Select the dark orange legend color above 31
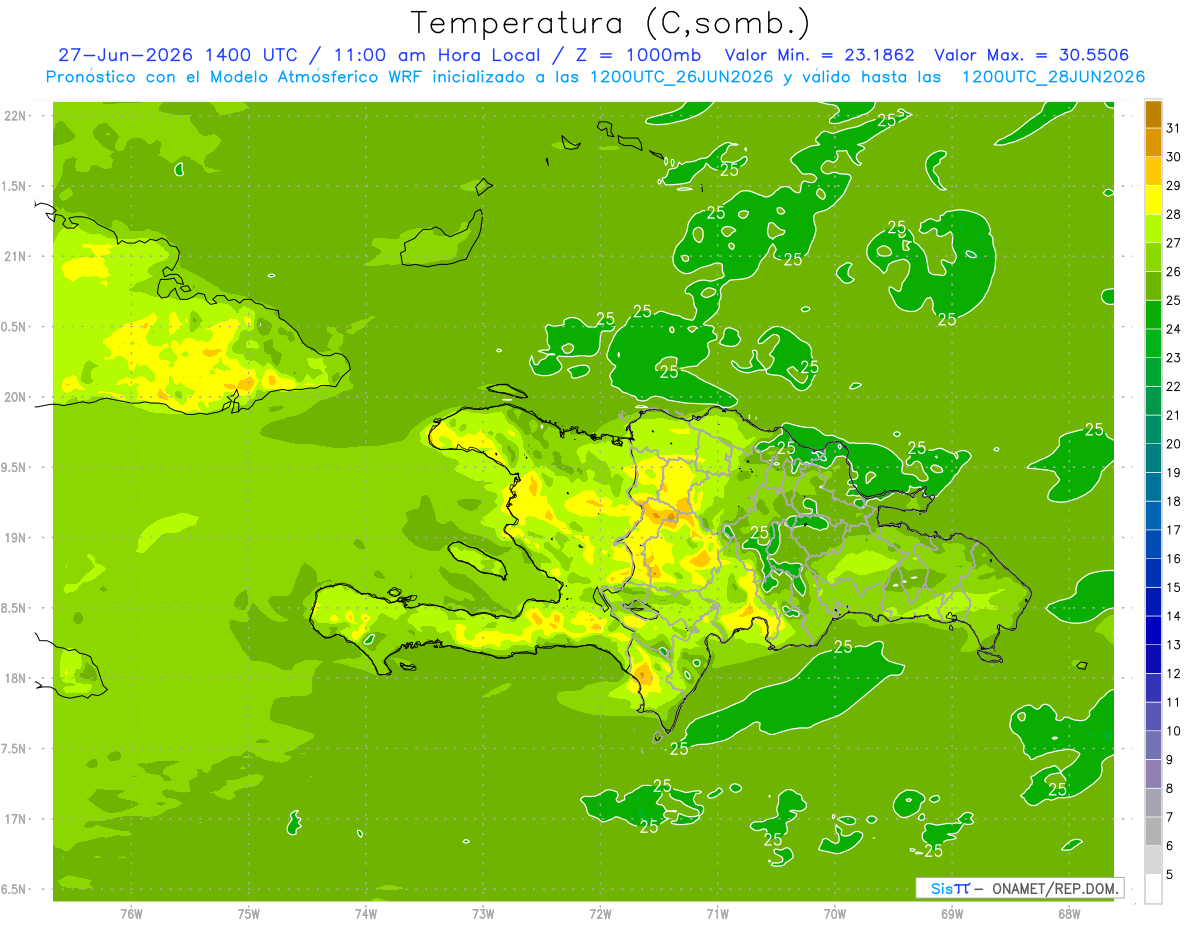This screenshot has width=1200, height=927. pos(1153,115)
